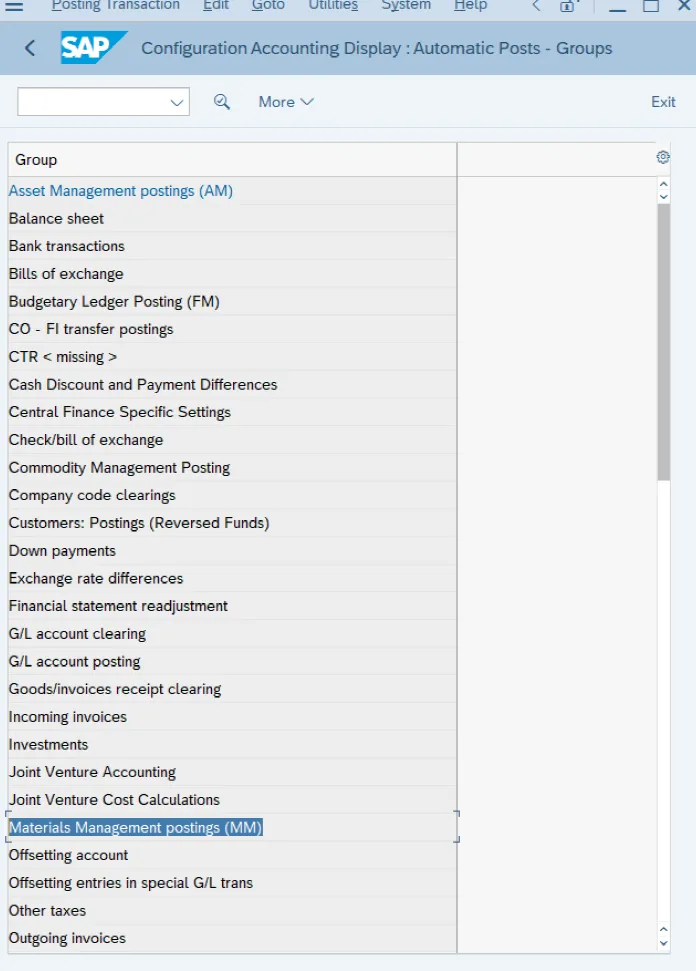The height and width of the screenshot is (971, 696).
Task: Click the SAP logo
Action: [x=93, y=48]
